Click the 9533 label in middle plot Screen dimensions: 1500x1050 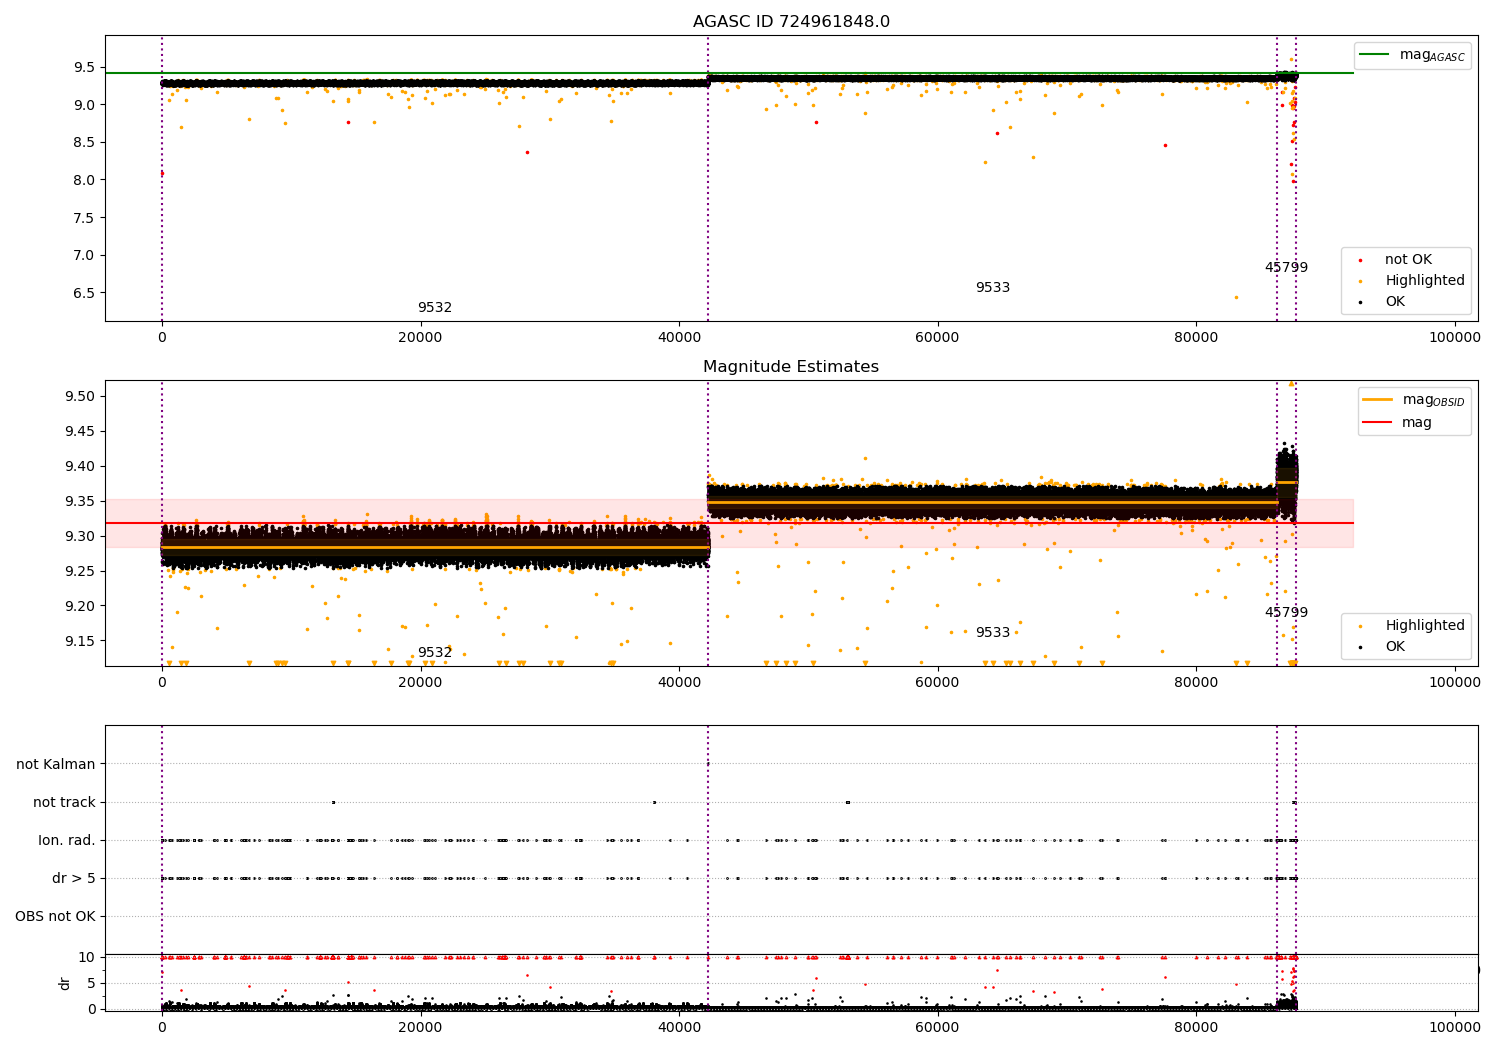pyautogui.click(x=993, y=633)
